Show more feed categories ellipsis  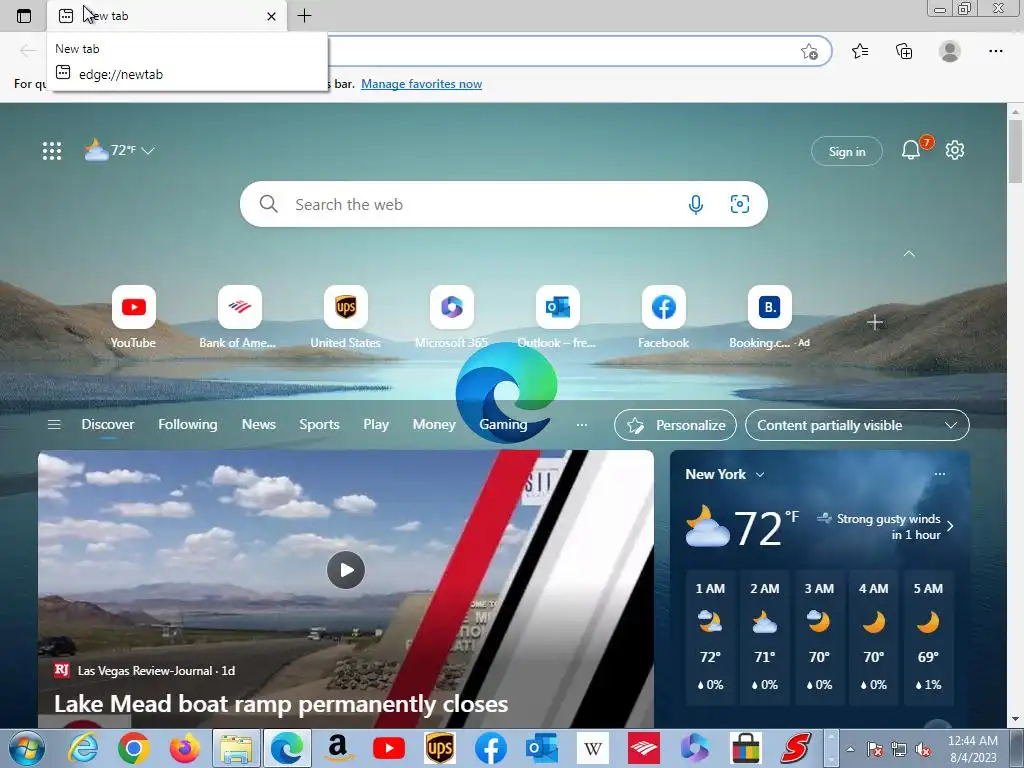(581, 425)
